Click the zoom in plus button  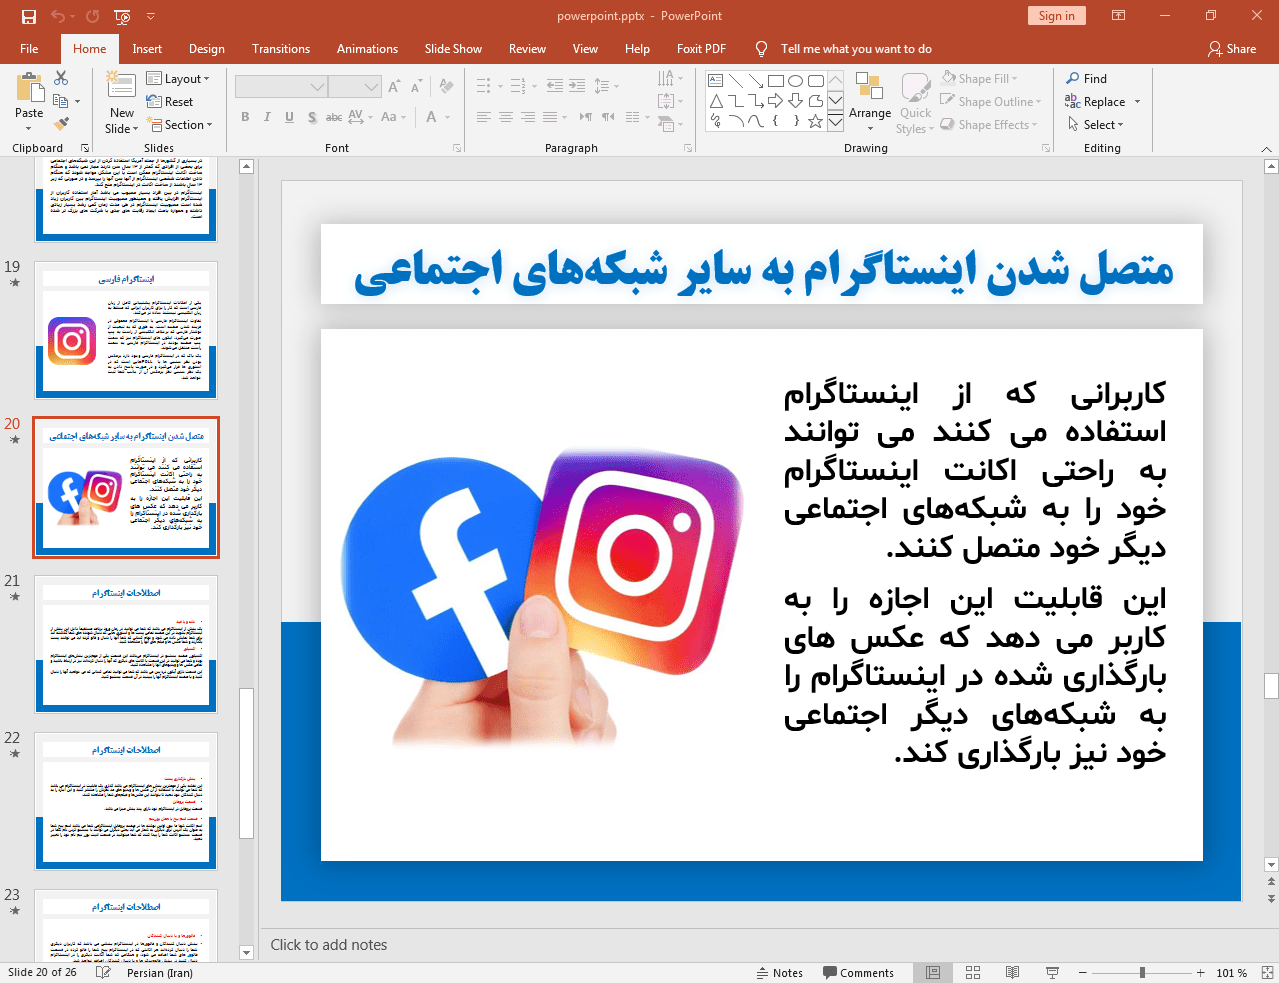(x=1200, y=972)
